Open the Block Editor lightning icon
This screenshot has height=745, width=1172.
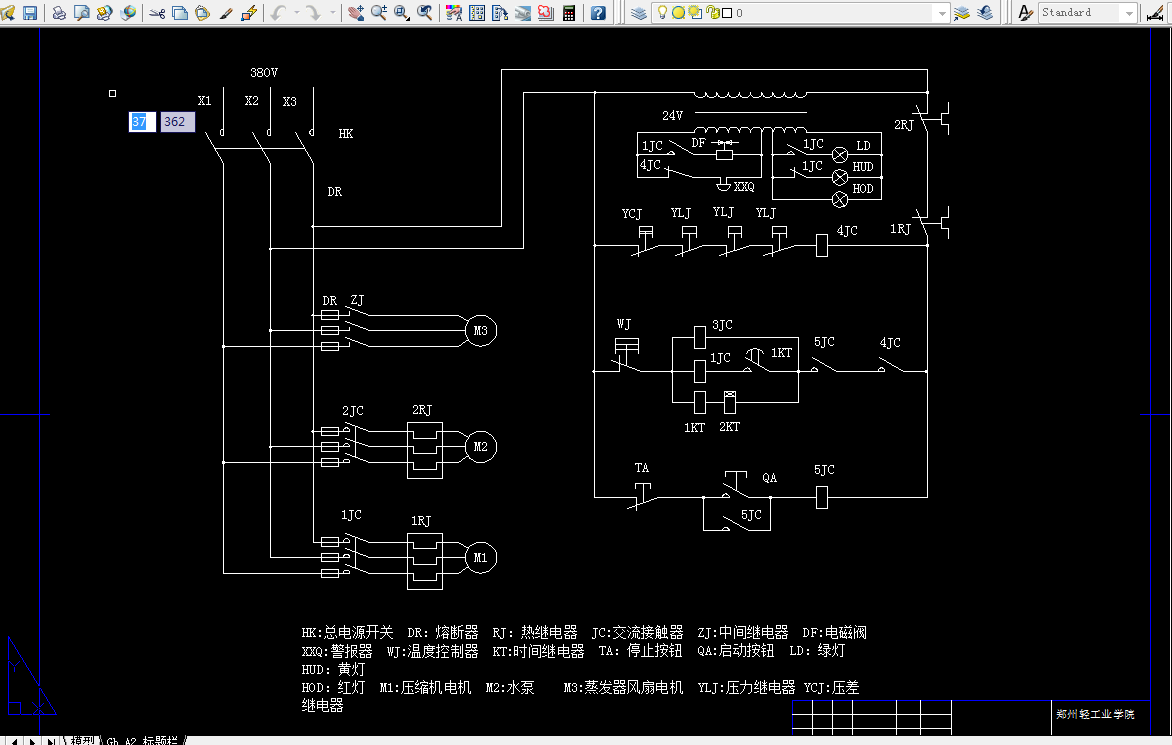click(x=249, y=13)
